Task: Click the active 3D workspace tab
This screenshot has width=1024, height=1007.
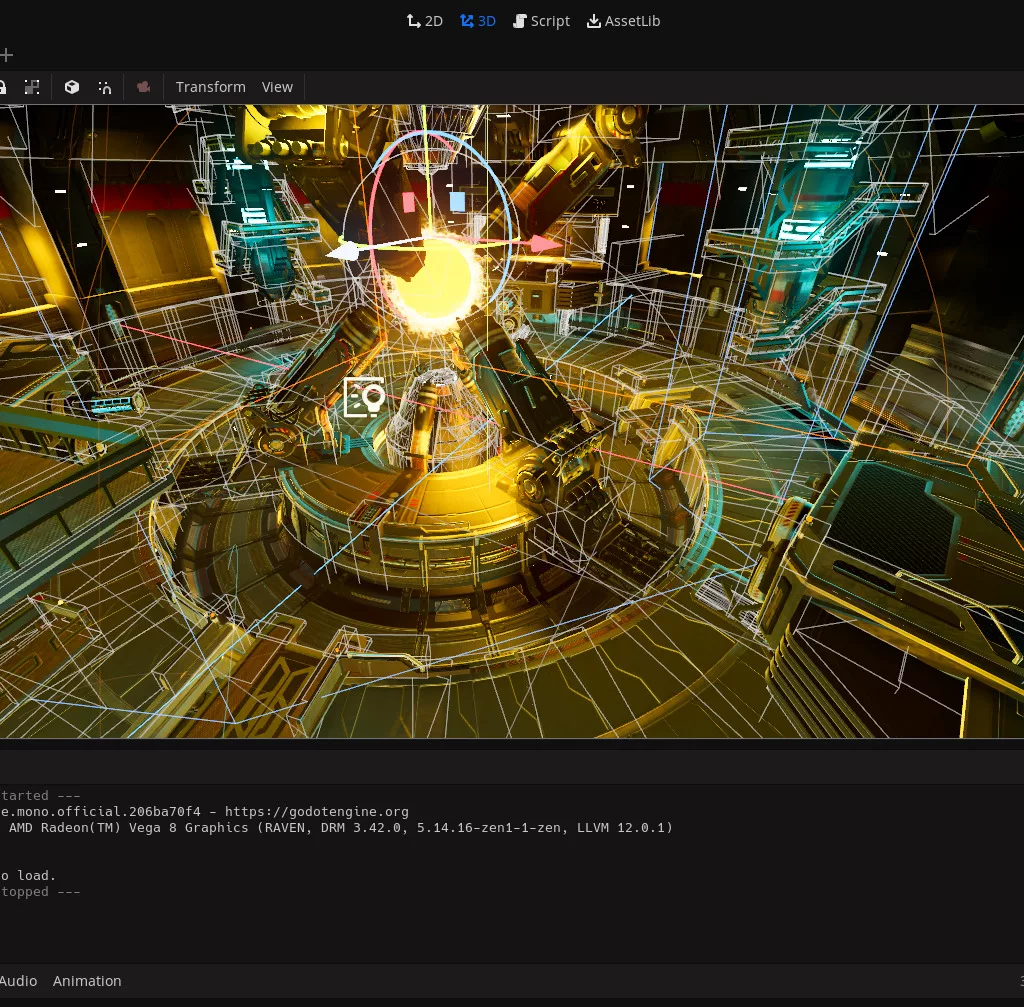Action: coord(478,21)
